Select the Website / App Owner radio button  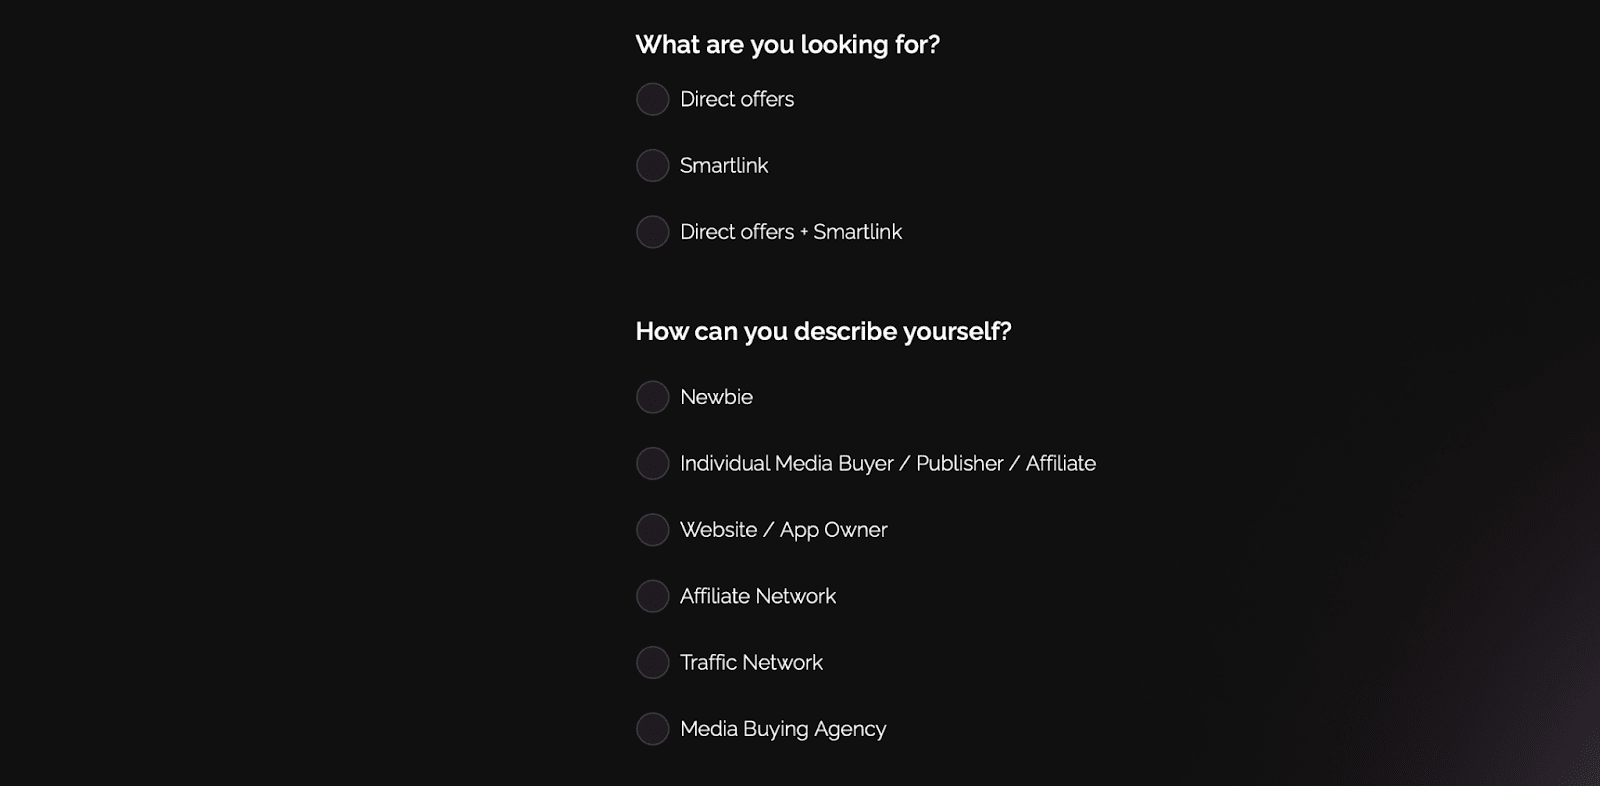[x=652, y=530]
